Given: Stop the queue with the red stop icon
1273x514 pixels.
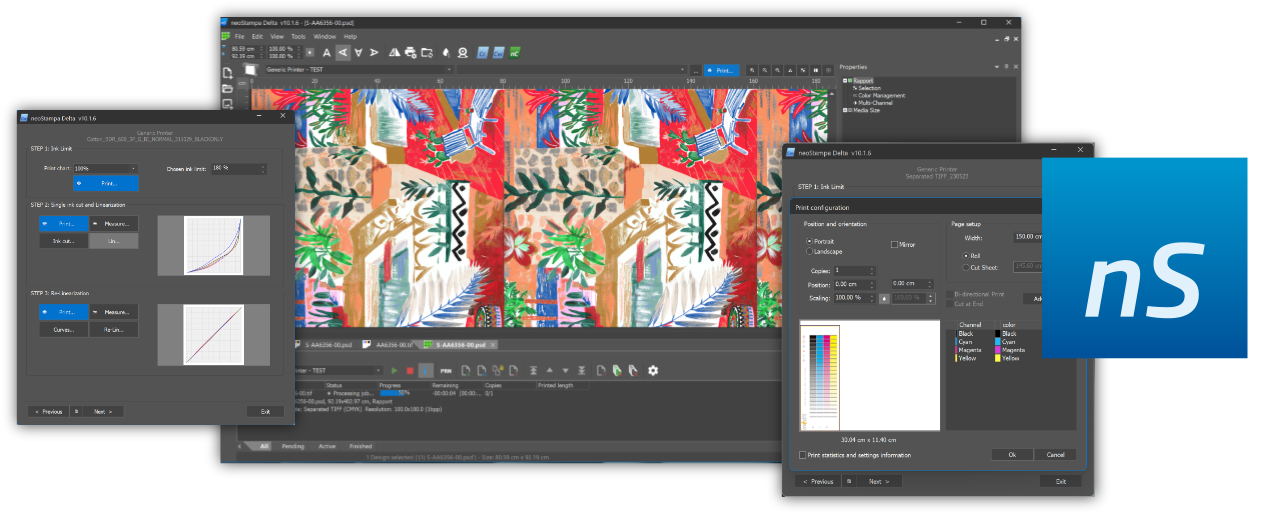Looking at the screenshot, I should point(410,371).
